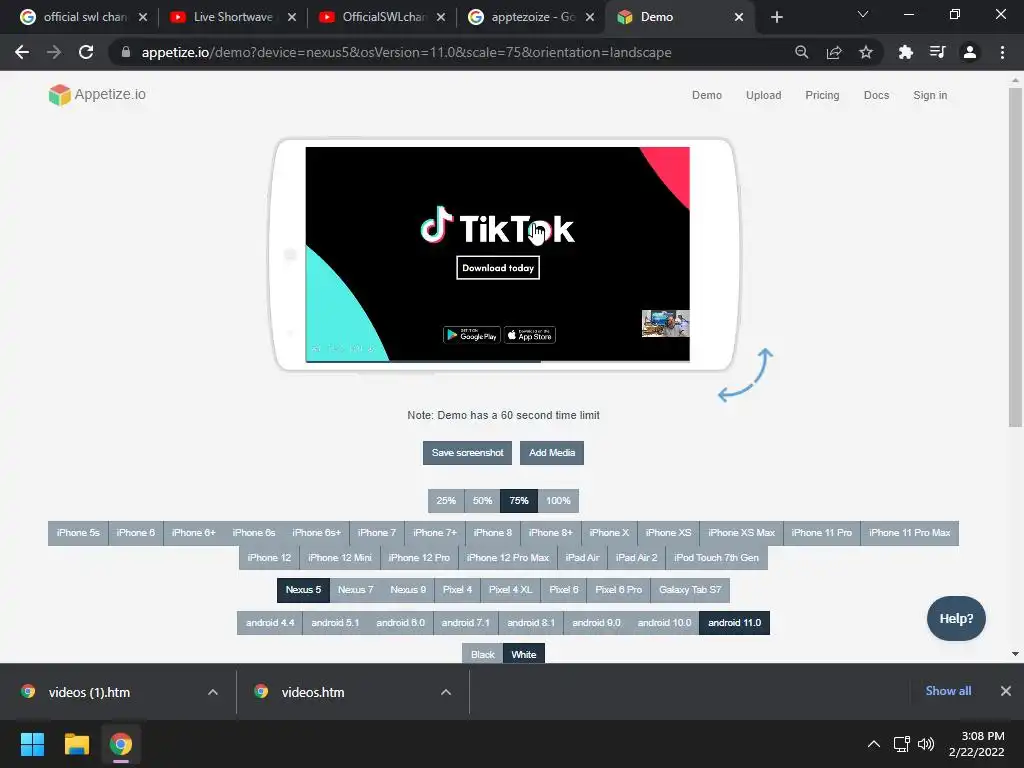Click Add Media button

552,453
